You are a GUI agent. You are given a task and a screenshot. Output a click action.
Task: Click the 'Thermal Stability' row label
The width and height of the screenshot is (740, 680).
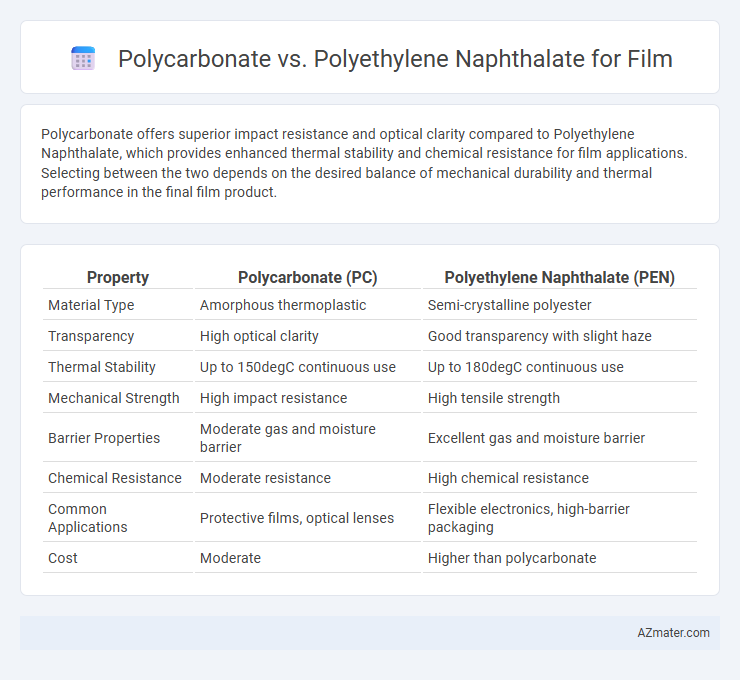[102, 367]
